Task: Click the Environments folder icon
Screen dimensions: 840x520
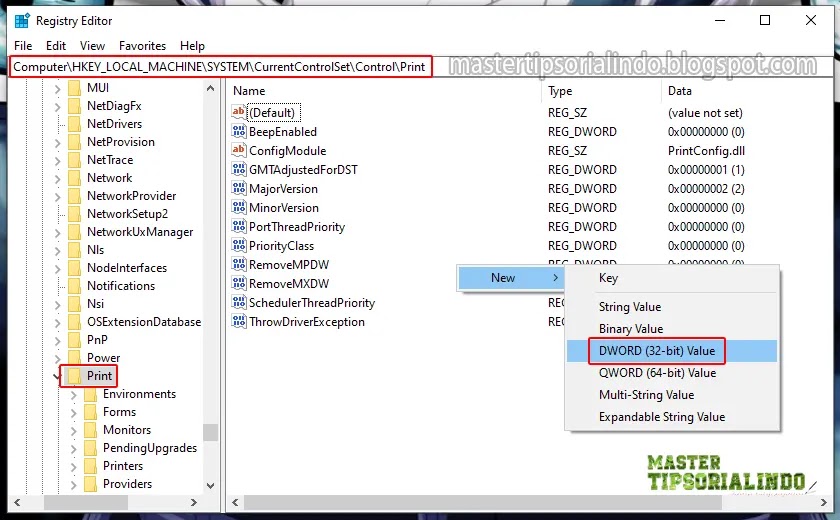Action: (91, 394)
